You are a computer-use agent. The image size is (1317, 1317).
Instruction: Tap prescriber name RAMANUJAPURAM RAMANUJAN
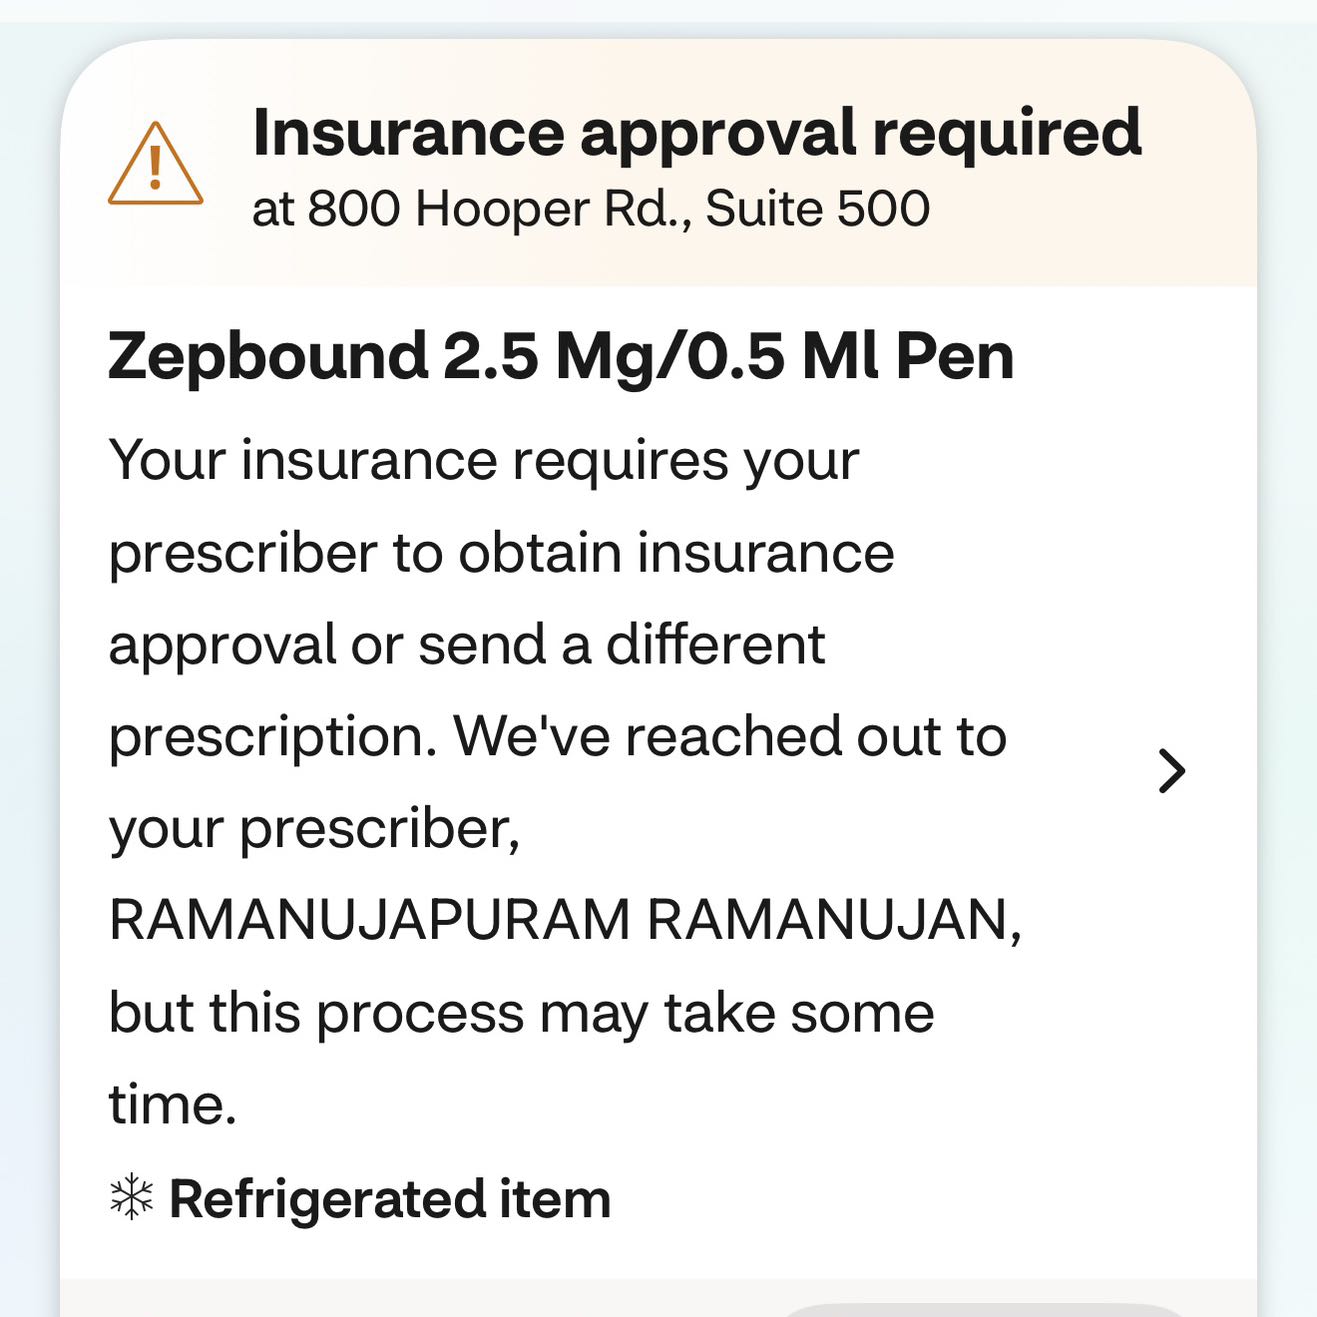click(x=565, y=920)
